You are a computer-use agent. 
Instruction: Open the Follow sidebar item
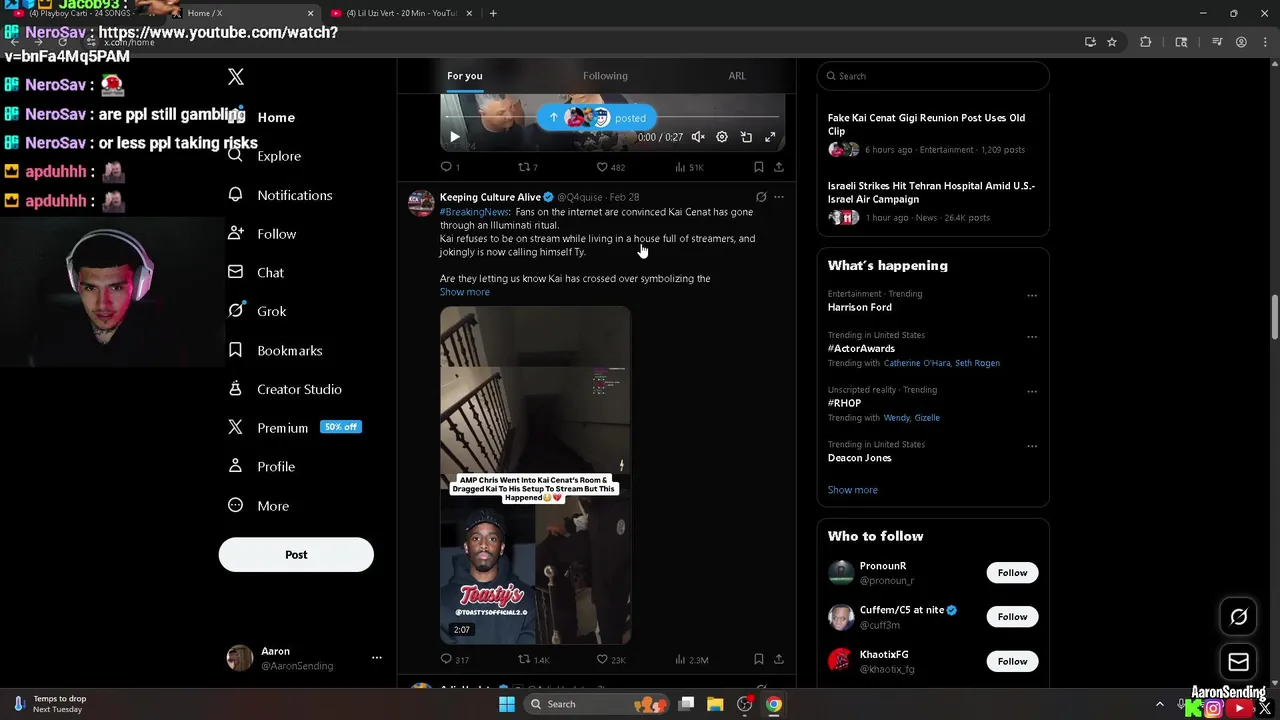262,234
